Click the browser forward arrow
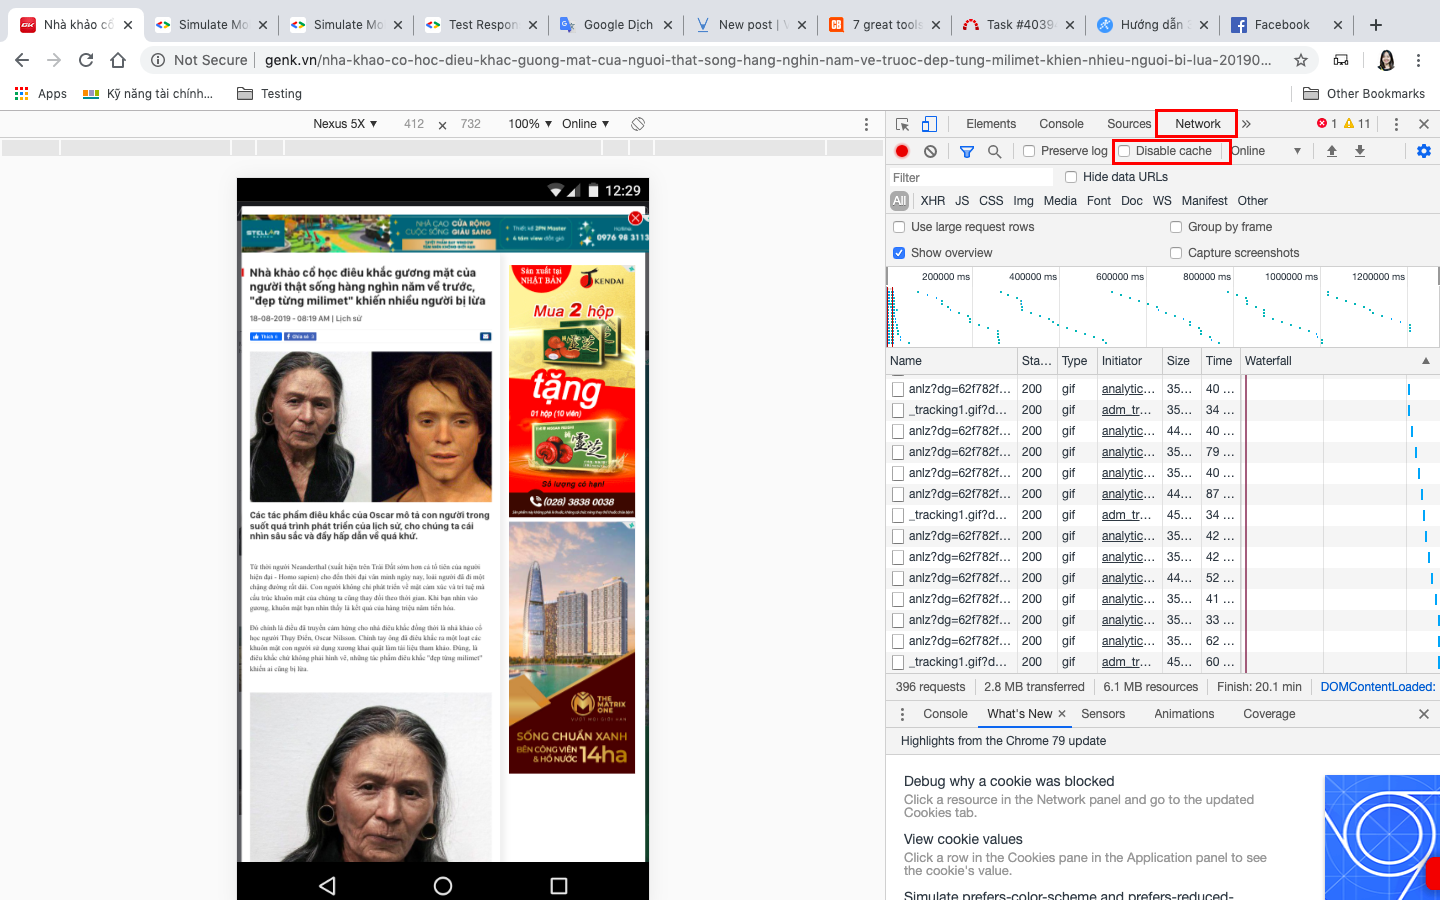 [54, 60]
